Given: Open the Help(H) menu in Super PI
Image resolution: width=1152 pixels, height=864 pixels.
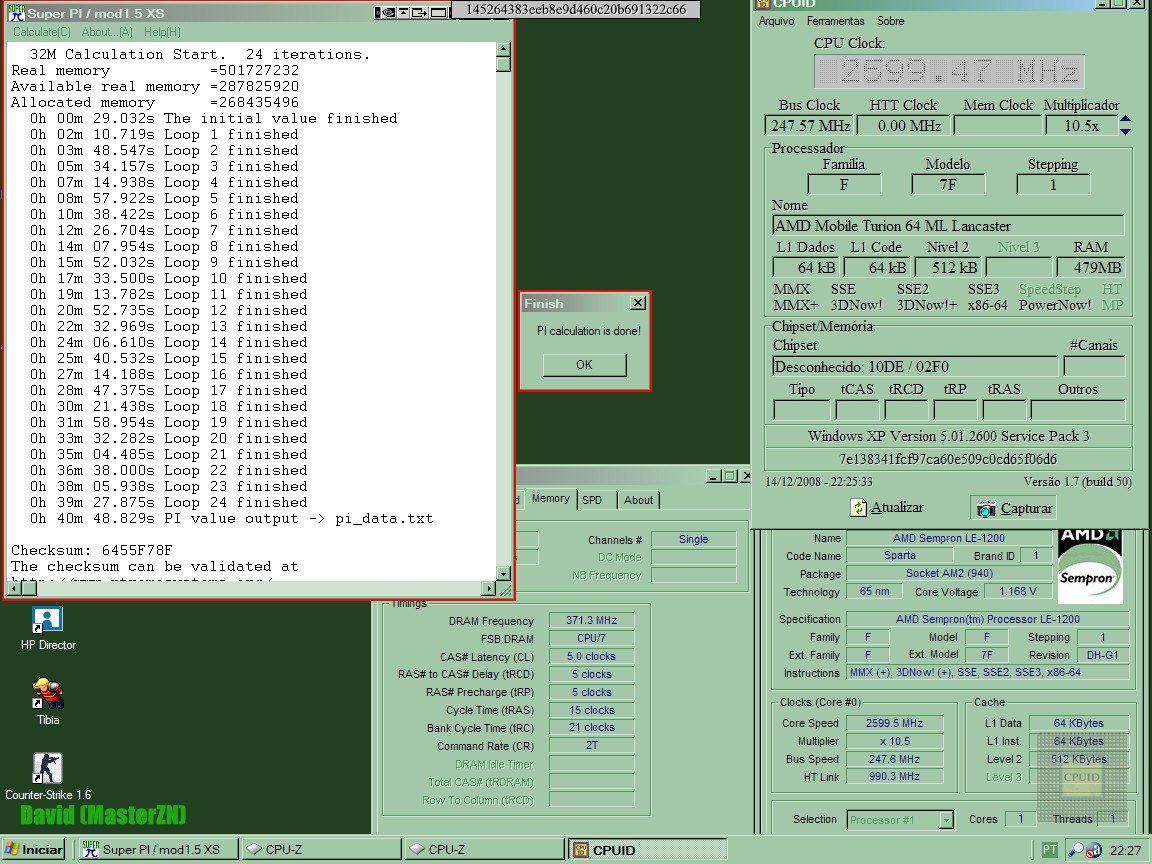Looking at the screenshot, I should pos(162,32).
